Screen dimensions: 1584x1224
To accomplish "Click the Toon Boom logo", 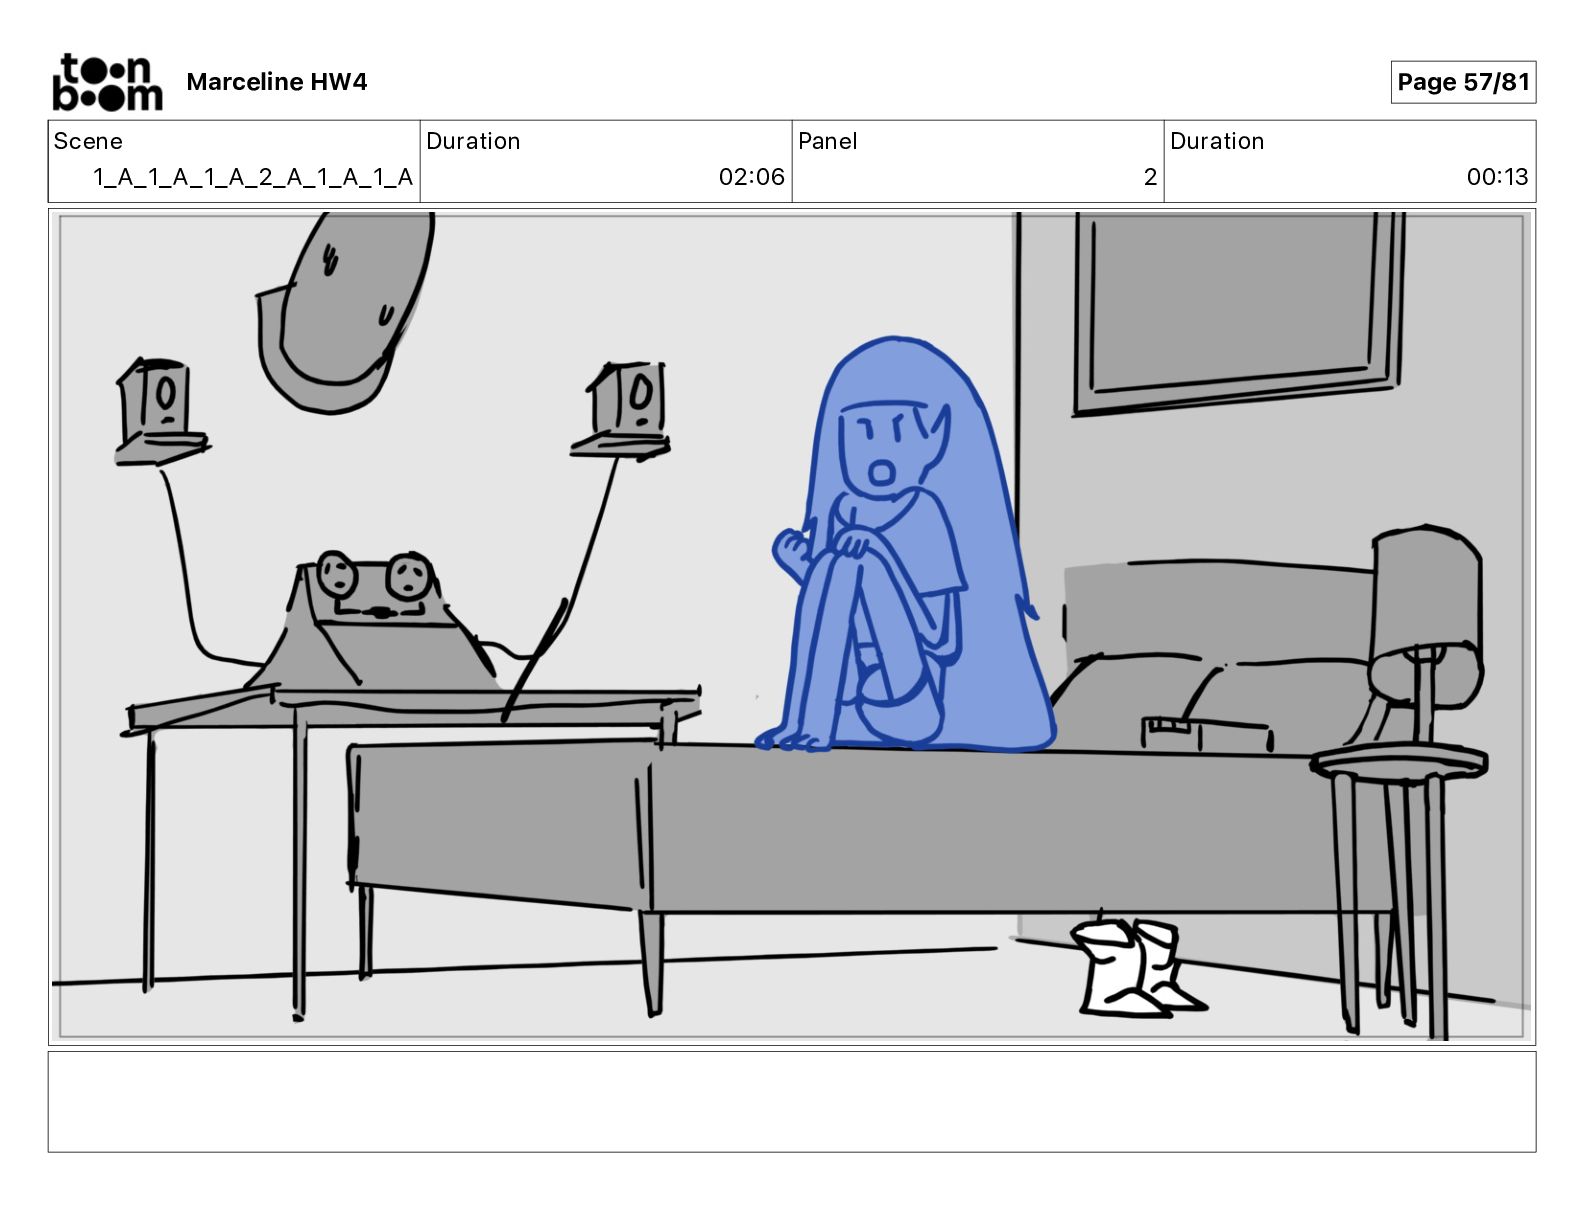I will point(107,82).
